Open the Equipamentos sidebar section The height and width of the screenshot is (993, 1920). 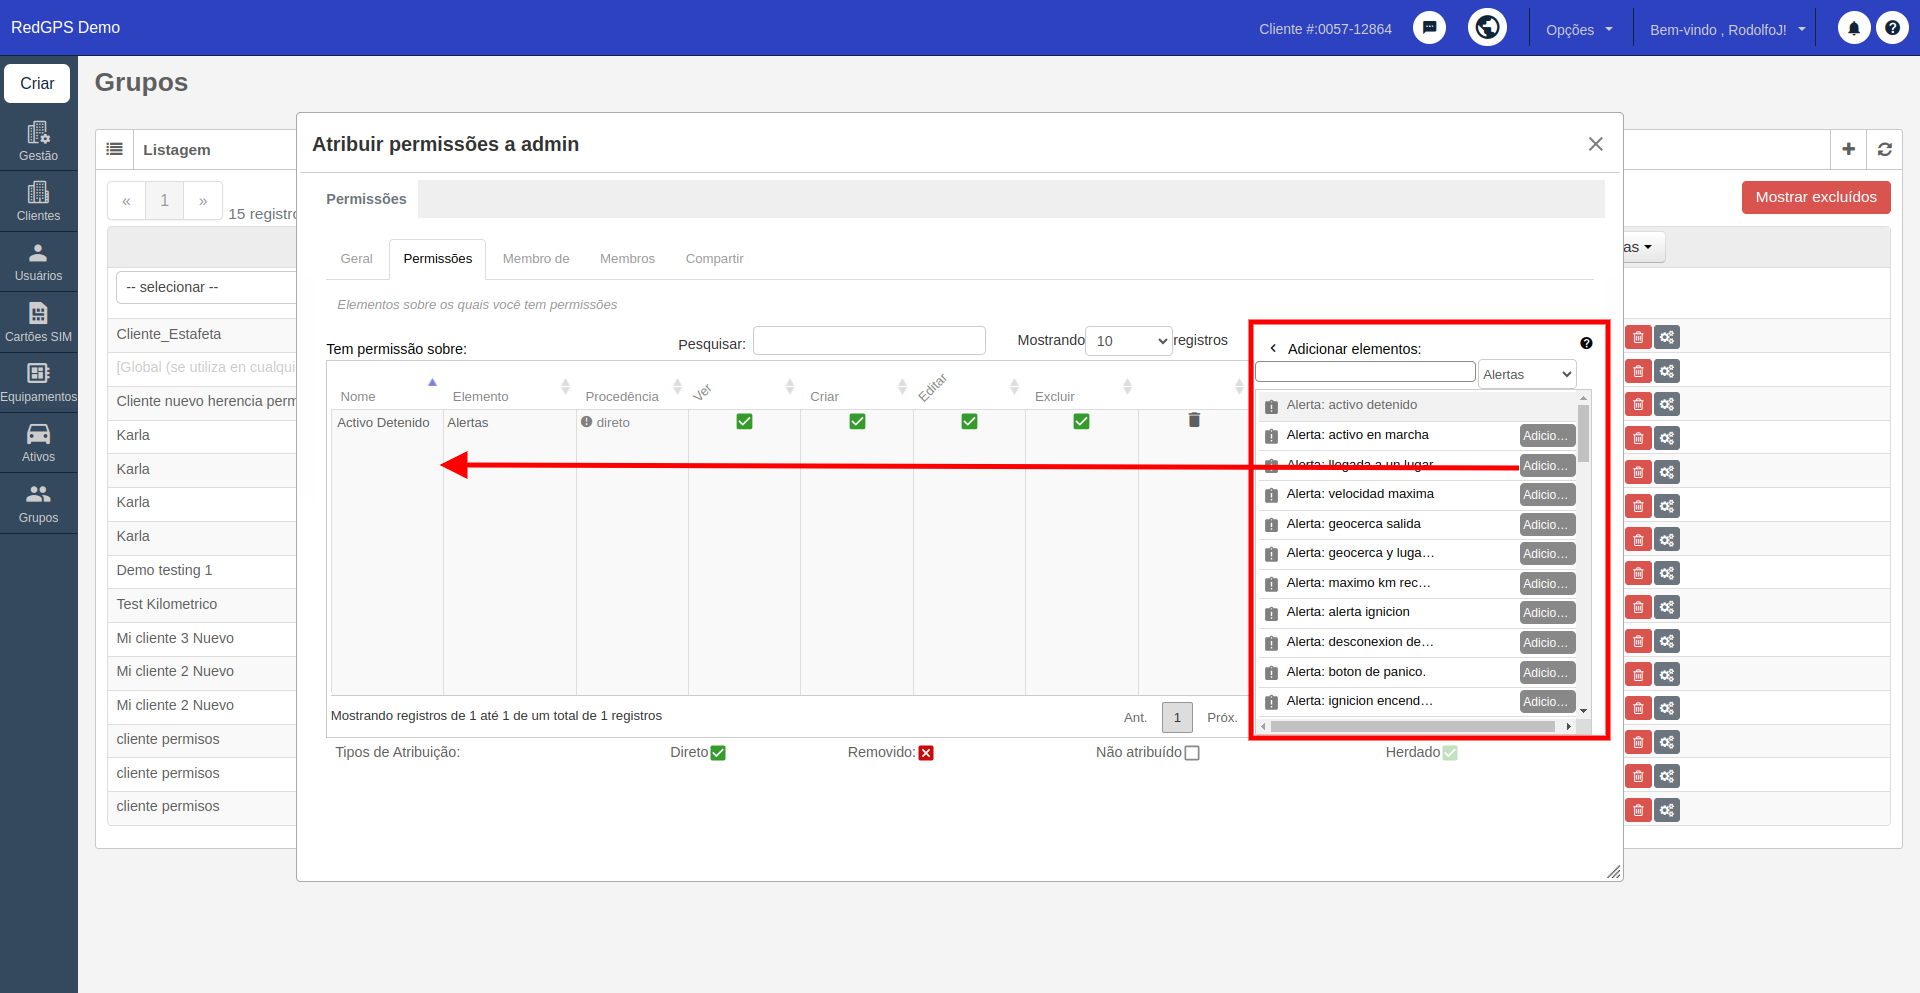tap(38, 382)
